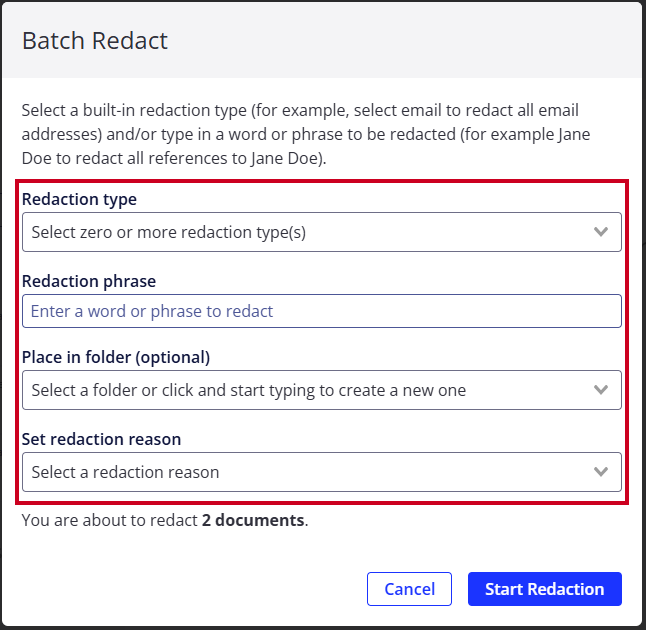This screenshot has width=646, height=630.
Task: Click the chevron in redaction reason field
Action: 601,472
